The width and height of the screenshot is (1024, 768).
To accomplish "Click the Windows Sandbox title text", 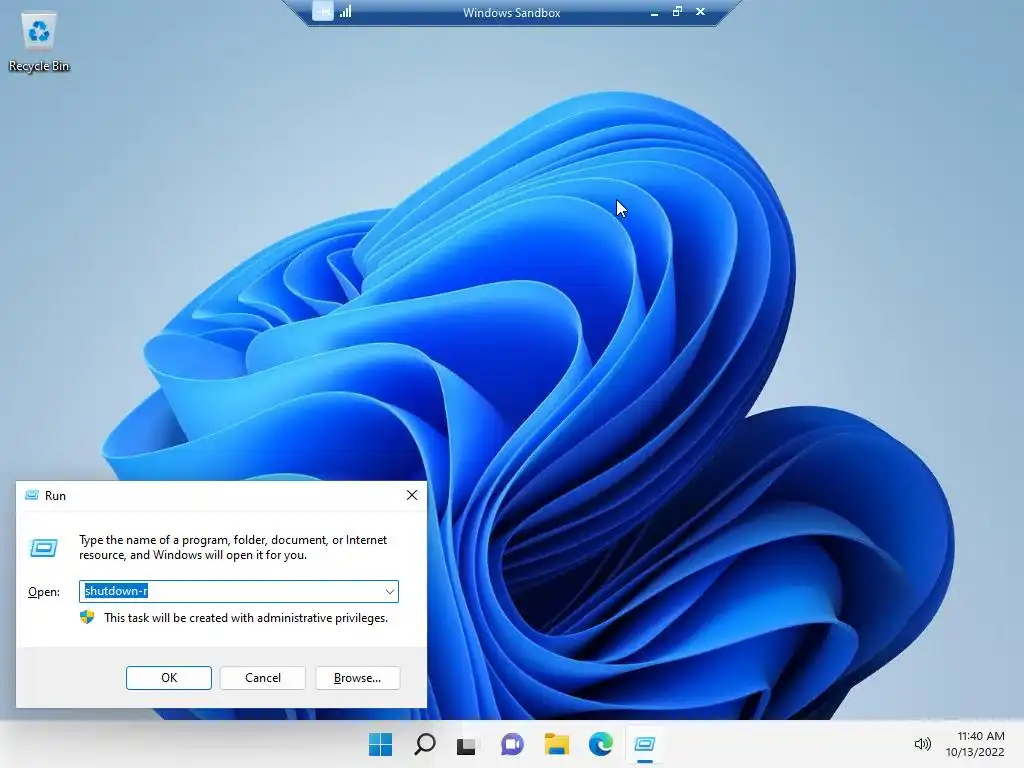I will [511, 12].
